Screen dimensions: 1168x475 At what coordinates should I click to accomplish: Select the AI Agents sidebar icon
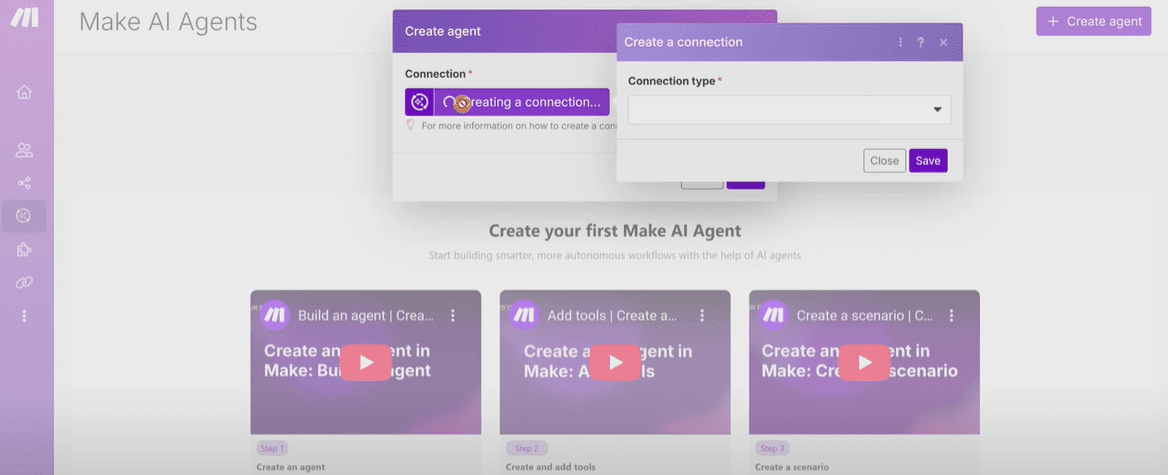24,216
